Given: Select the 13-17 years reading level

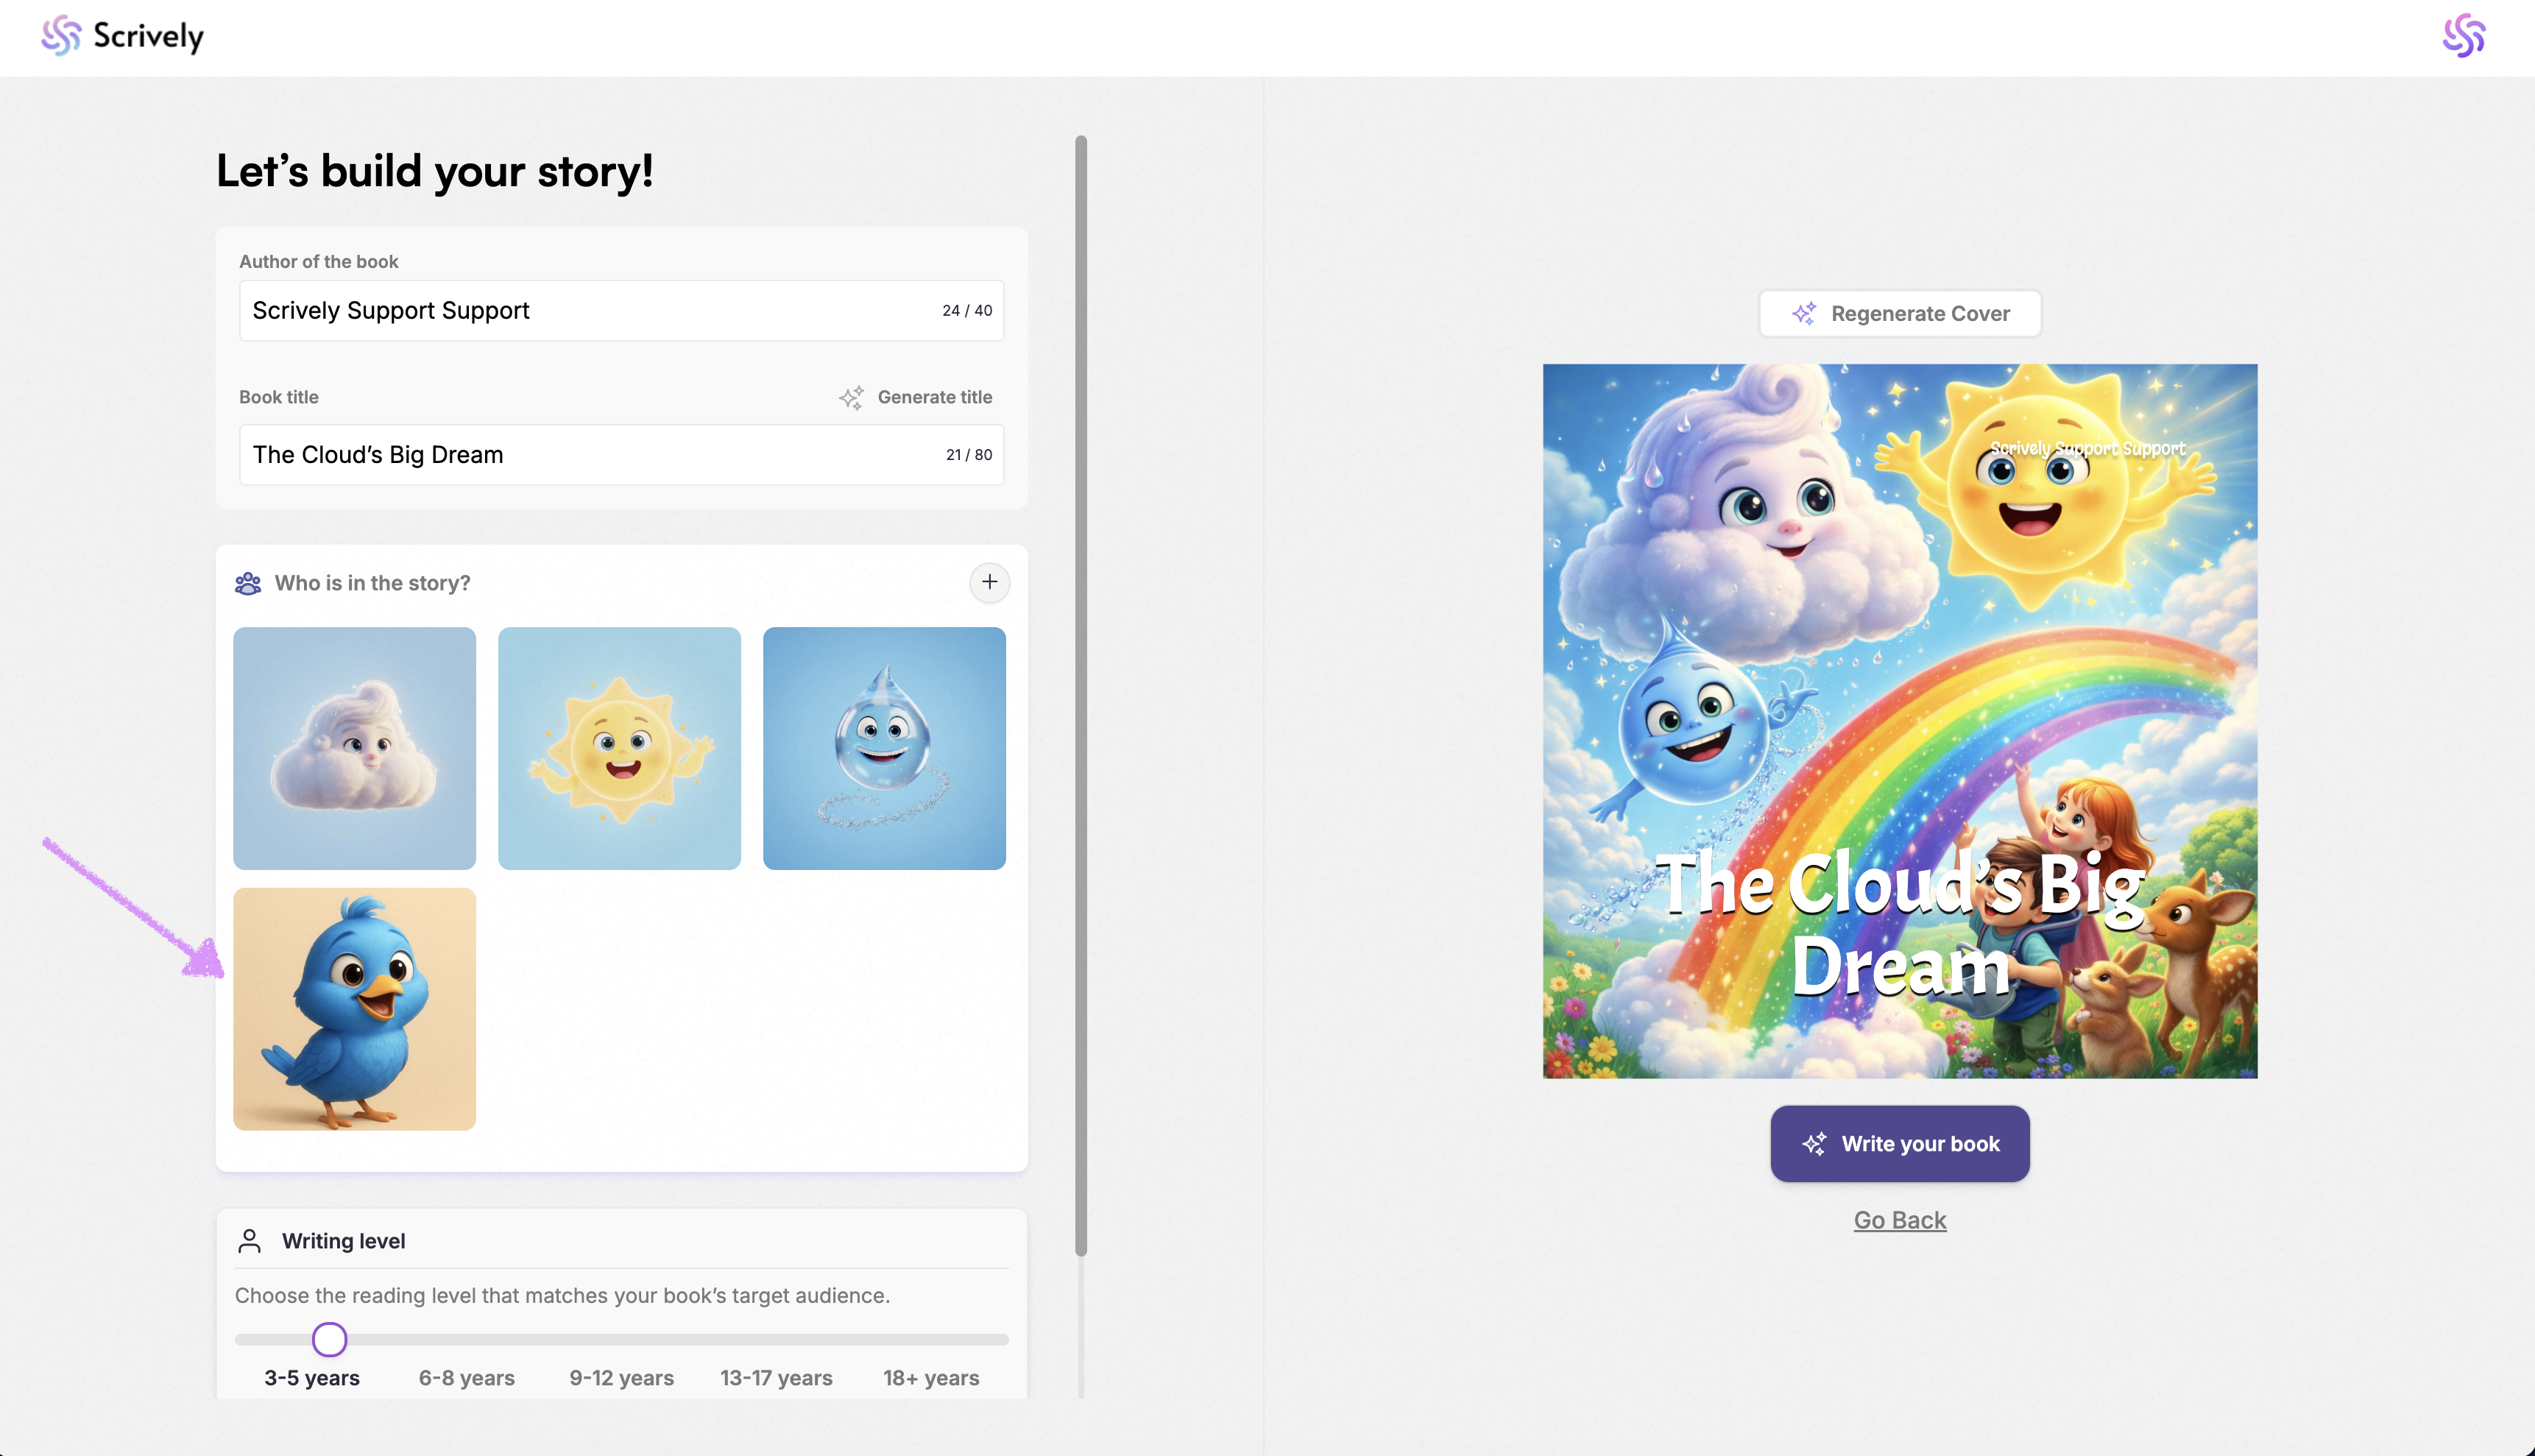Looking at the screenshot, I should pyautogui.click(x=776, y=1378).
